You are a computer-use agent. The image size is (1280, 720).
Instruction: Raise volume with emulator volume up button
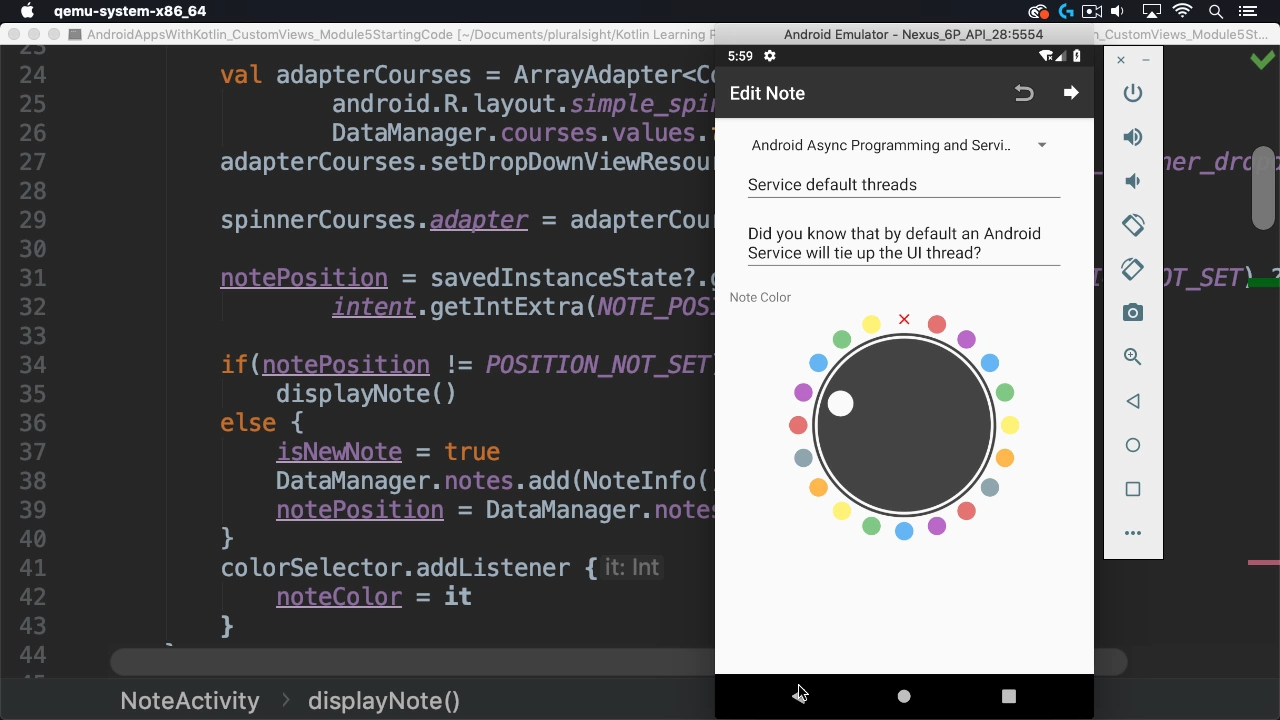tap(1133, 137)
